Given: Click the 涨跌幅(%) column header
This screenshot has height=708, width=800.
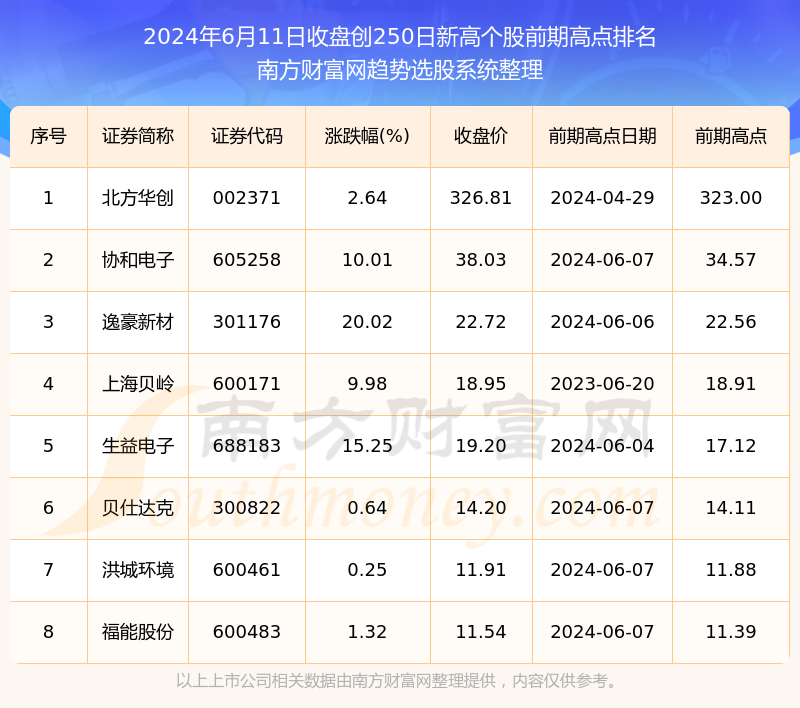Looking at the screenshot, I should (367, 136).
